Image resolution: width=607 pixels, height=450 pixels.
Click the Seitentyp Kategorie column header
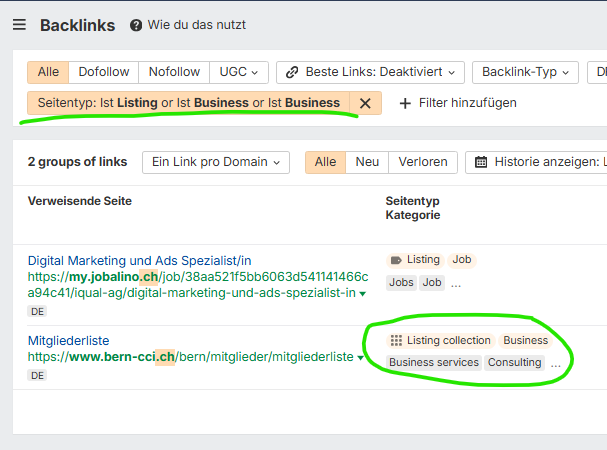pos(413,208)
